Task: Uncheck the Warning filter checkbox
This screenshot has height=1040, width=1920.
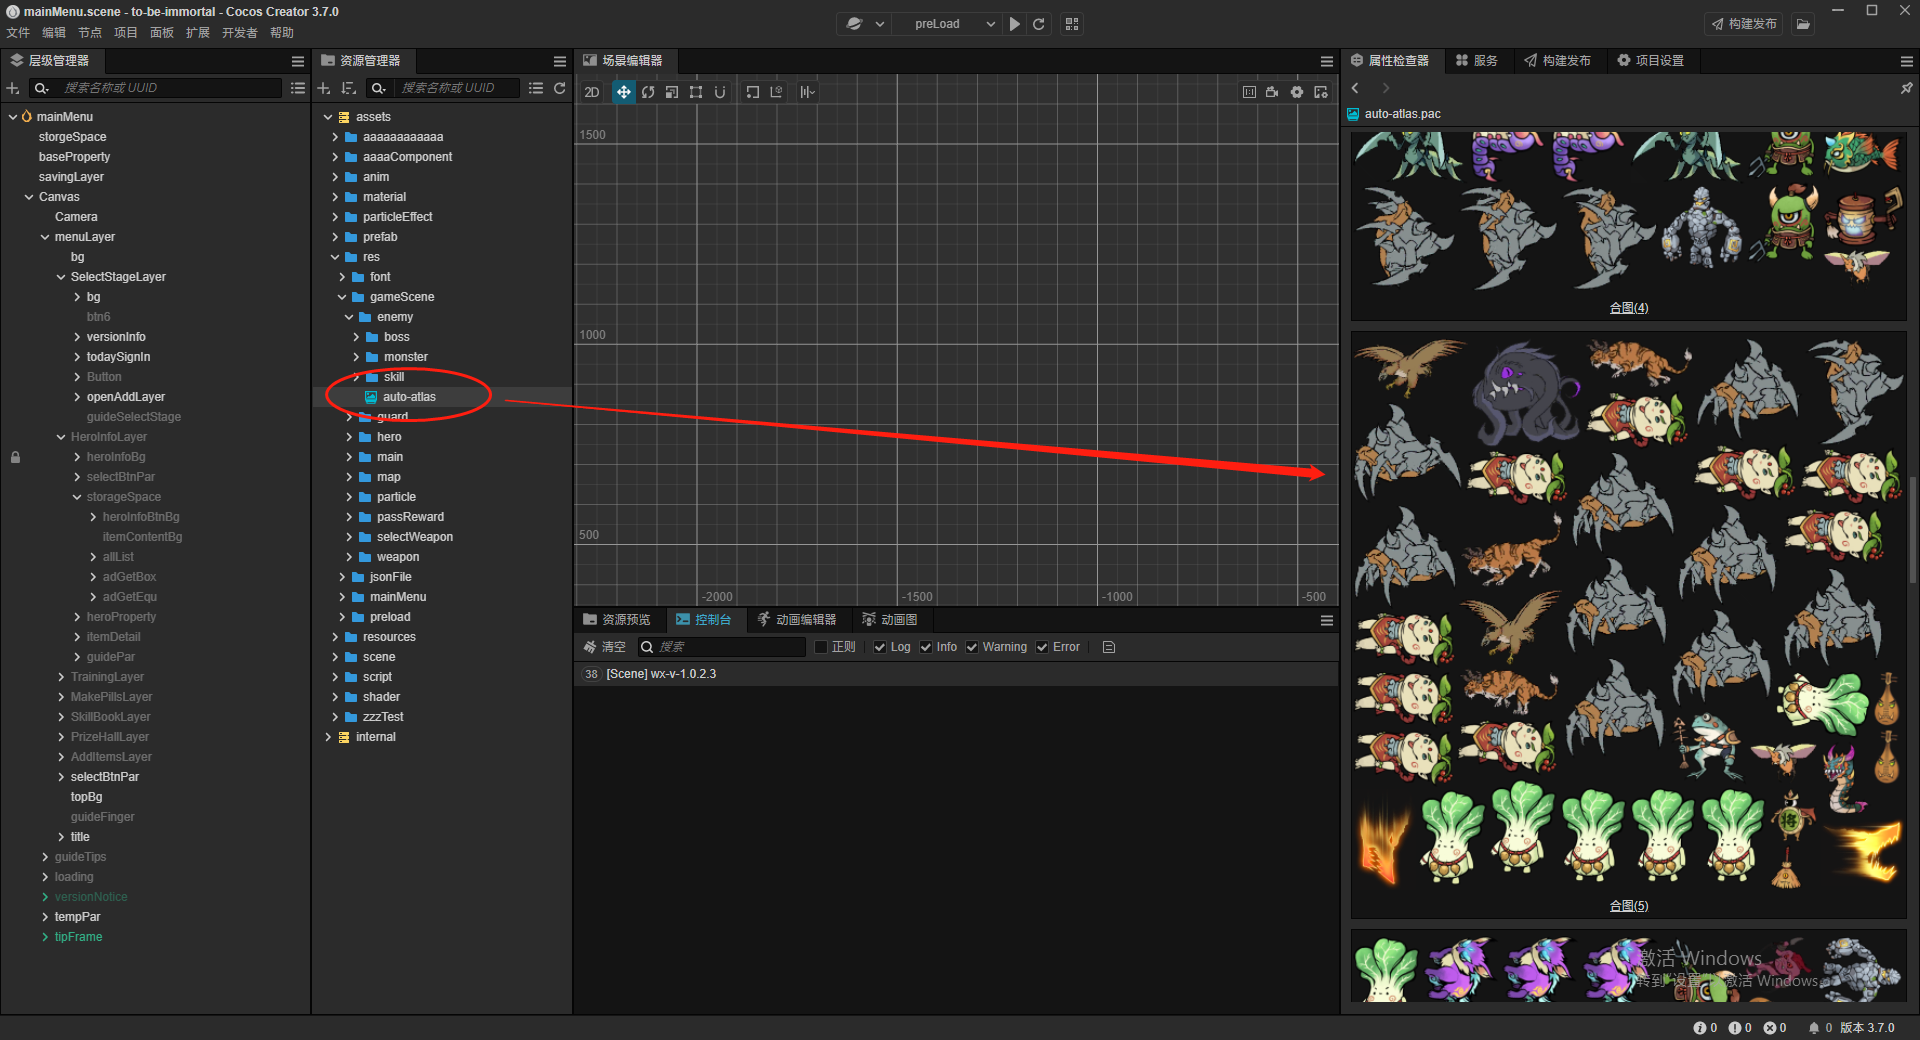Action: click(972, 647)
